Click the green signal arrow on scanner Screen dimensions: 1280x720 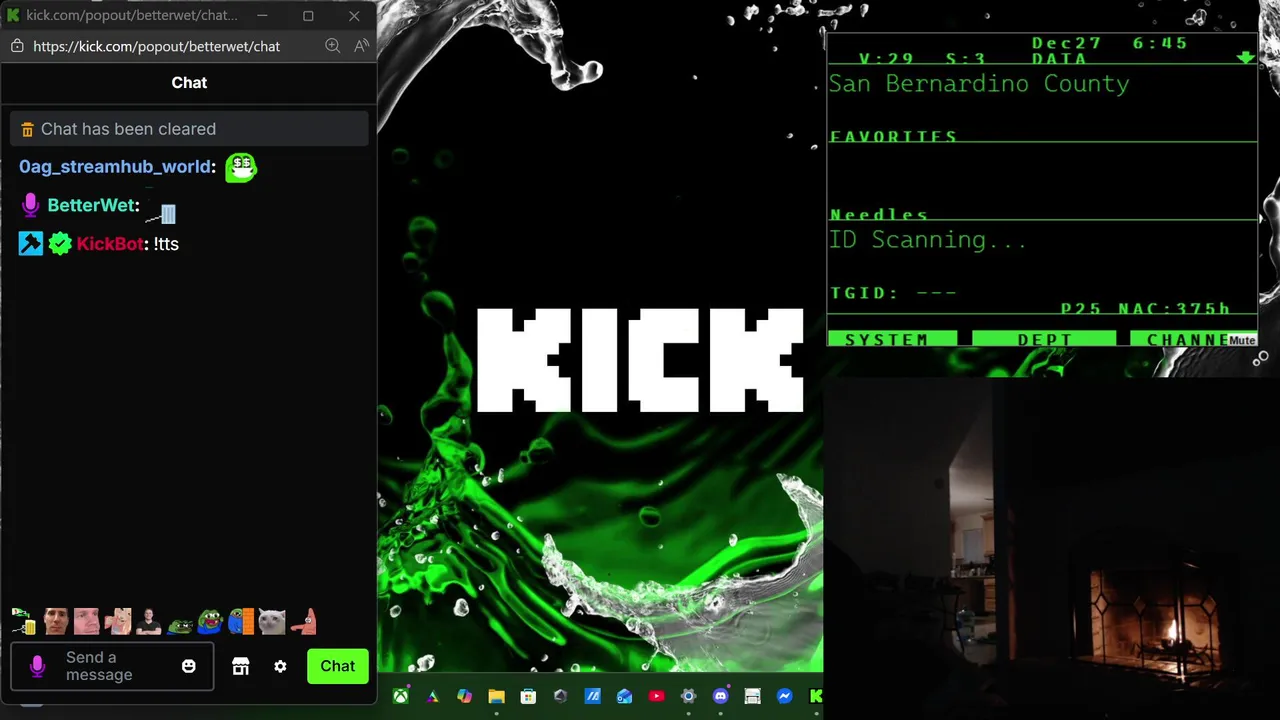click(x=1245, y=58)
